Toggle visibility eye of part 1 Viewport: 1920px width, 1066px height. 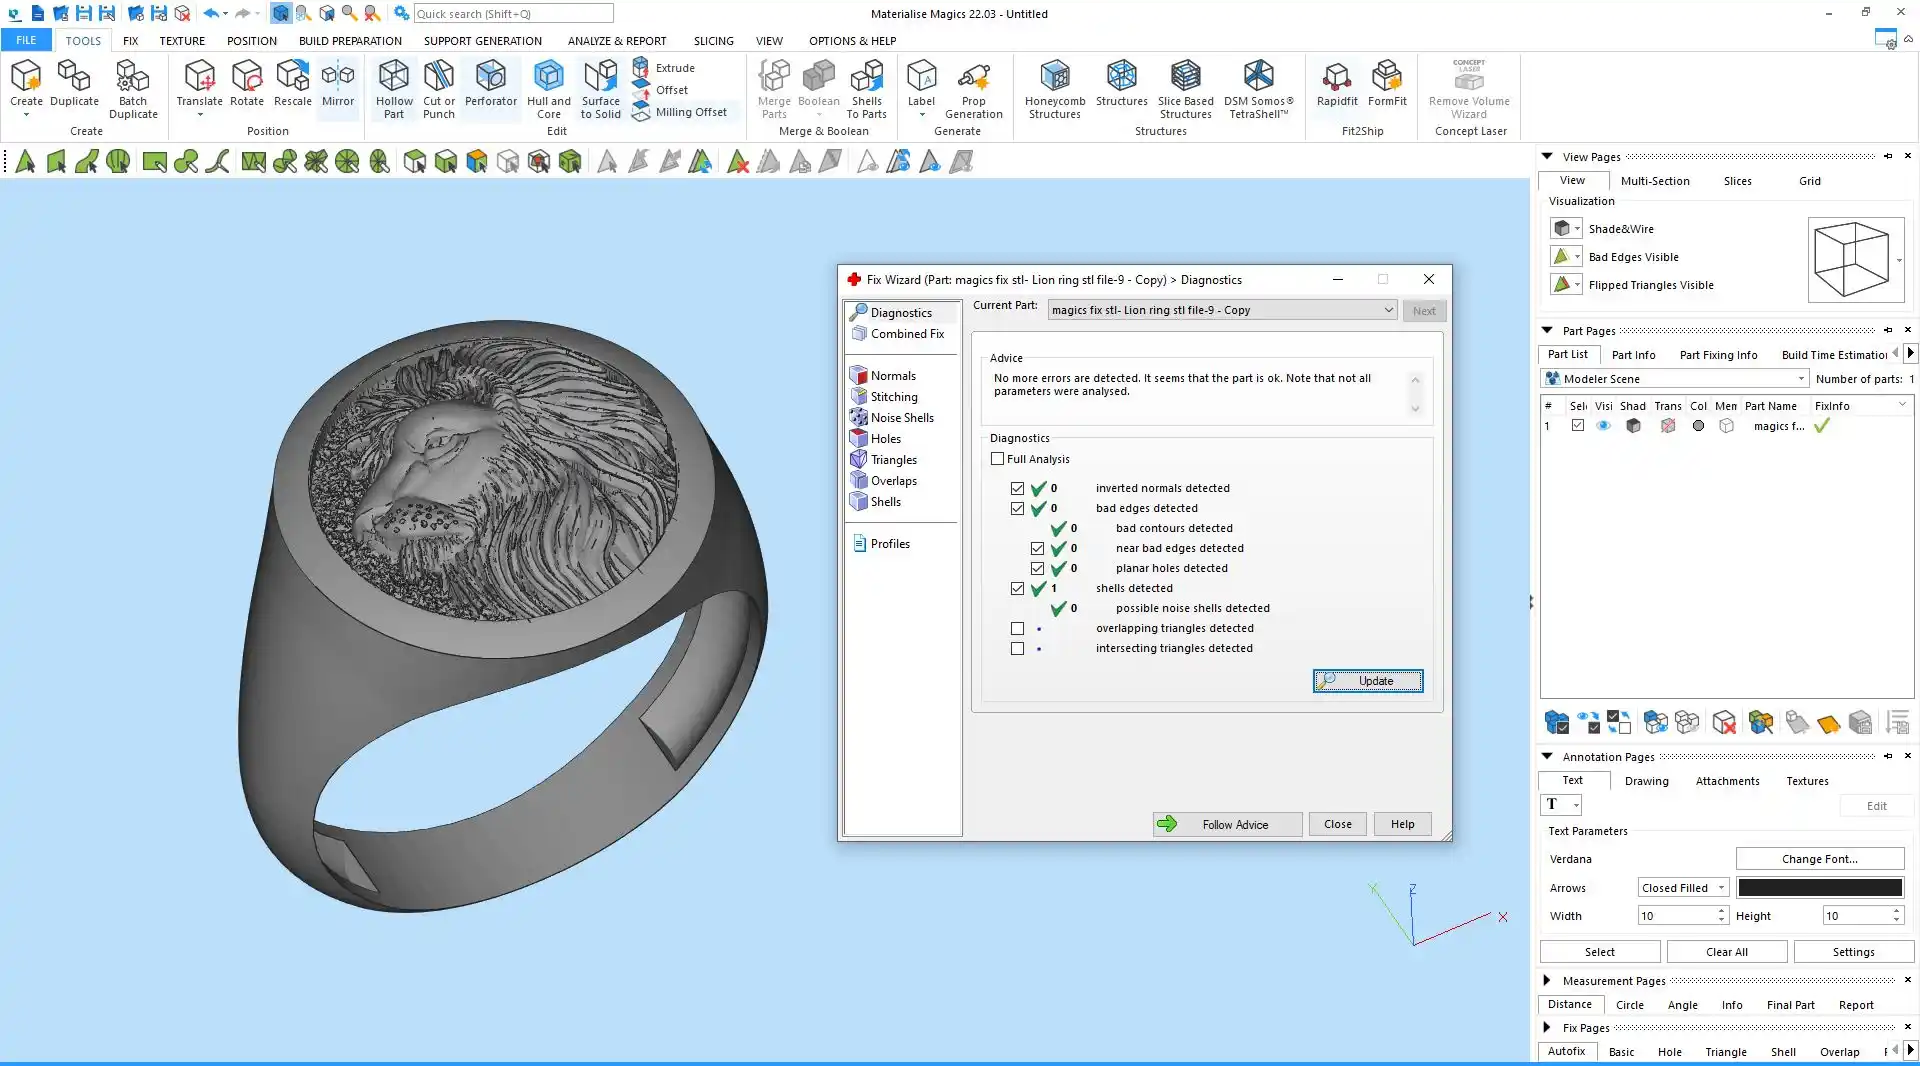point(1603,426)
